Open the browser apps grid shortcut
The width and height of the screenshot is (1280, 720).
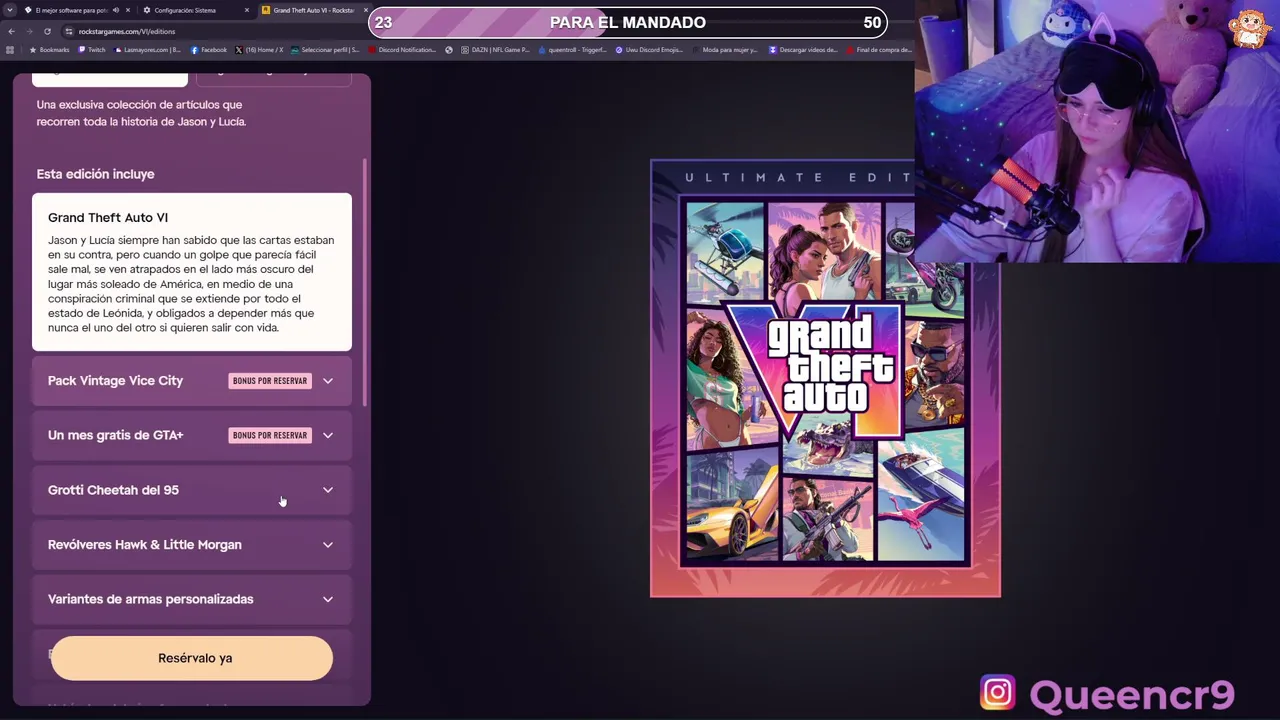point(10,50)
